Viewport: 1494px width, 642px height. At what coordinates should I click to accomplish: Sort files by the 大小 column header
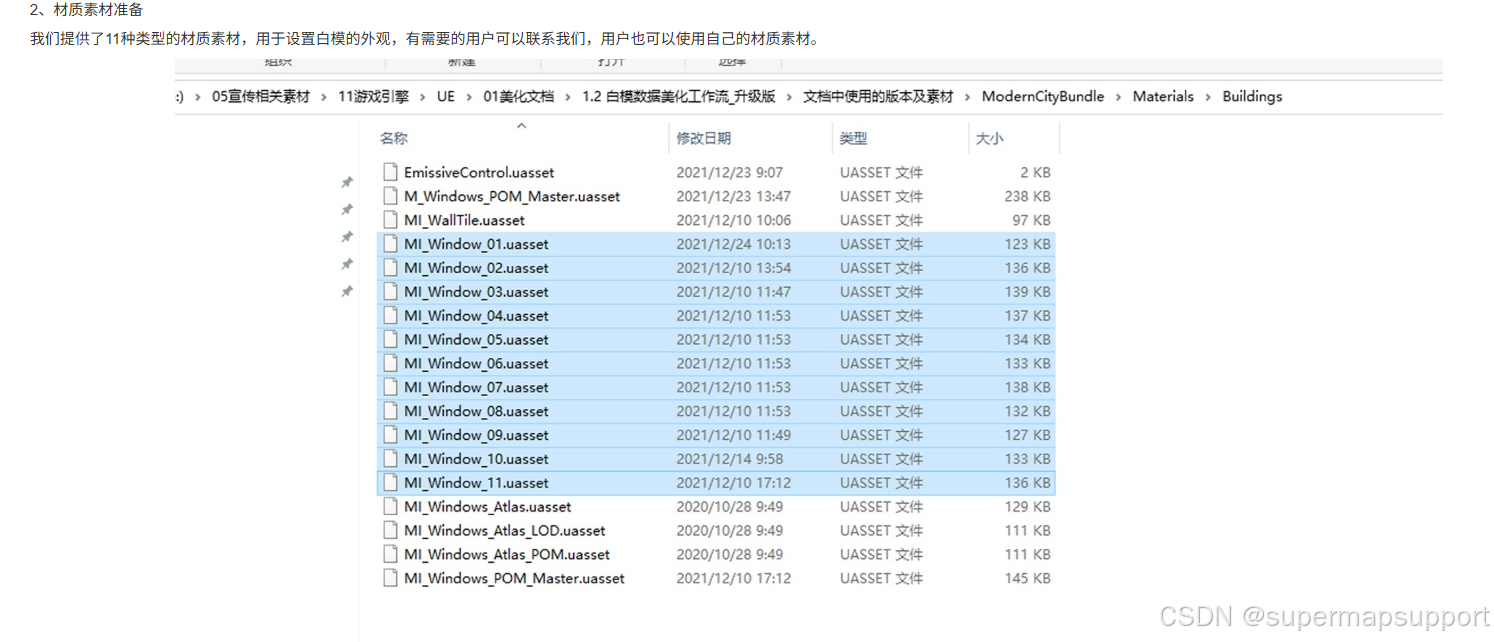pos(989,139)
